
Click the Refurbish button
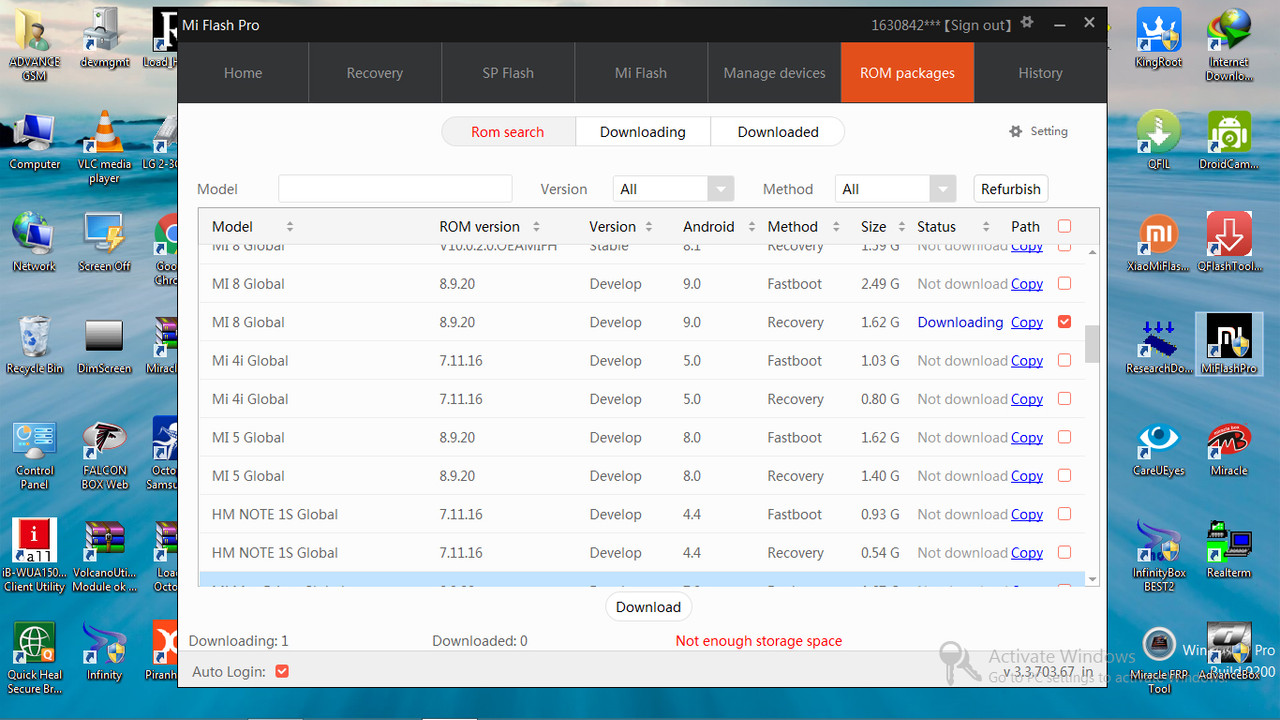click(1011, 189)
